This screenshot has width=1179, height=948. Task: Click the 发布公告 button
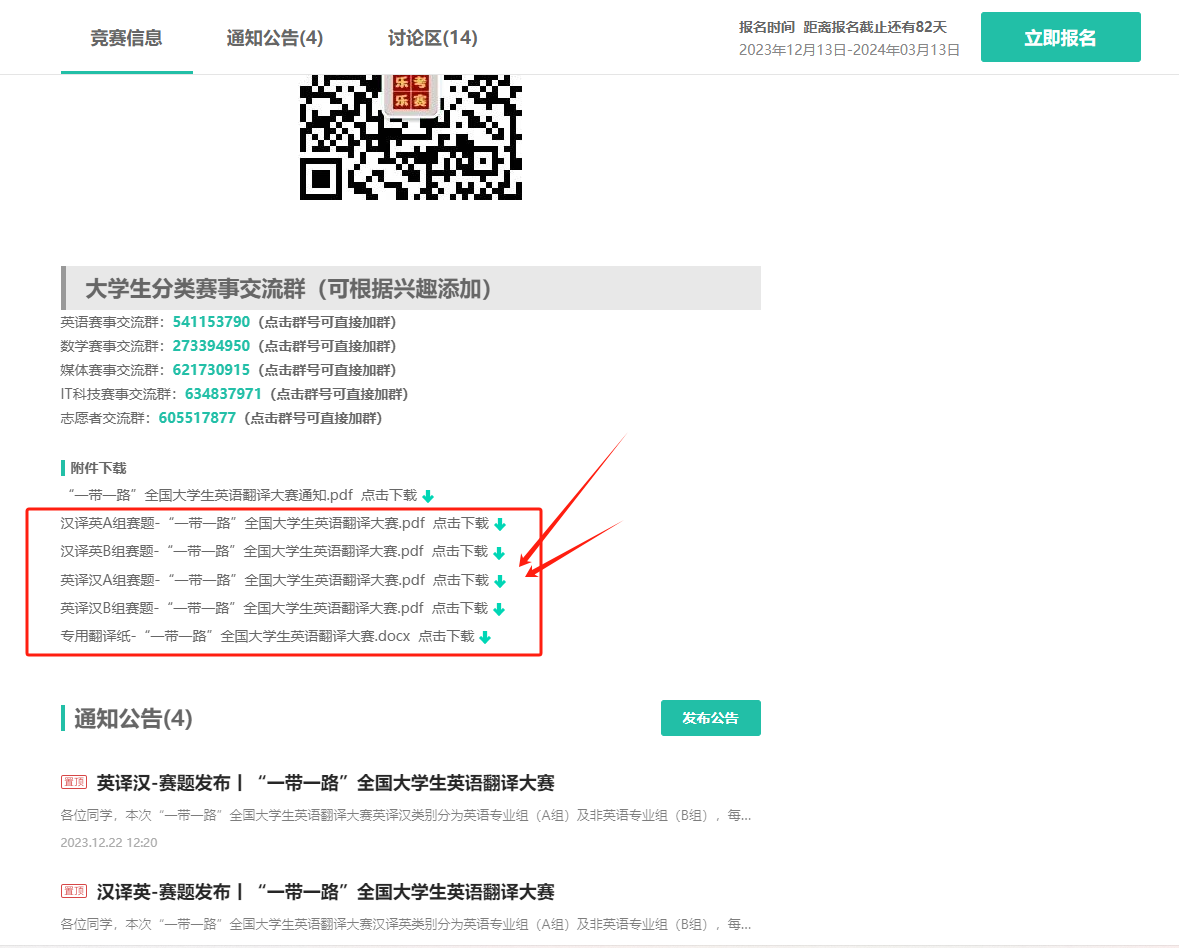(x=710, y=718)
